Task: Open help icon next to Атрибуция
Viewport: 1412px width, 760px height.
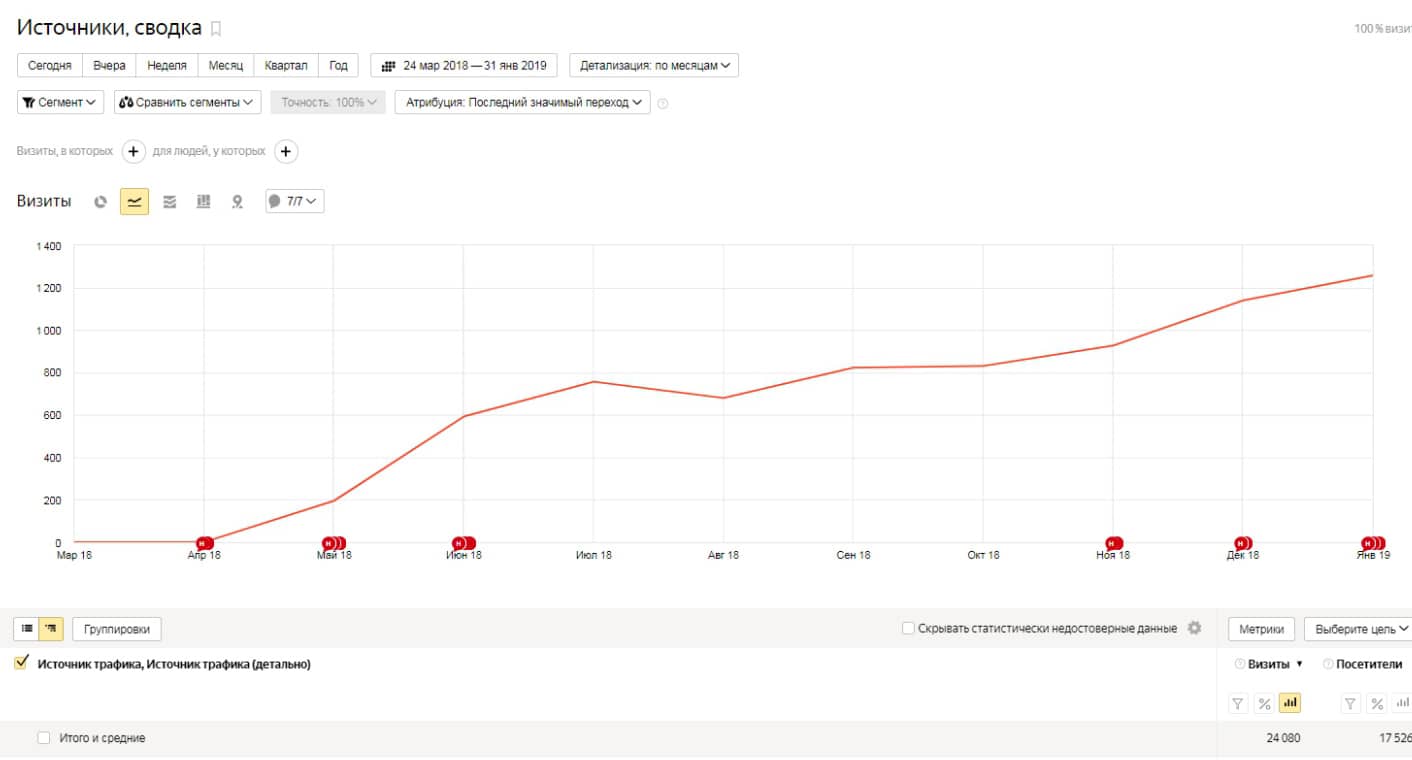Action: coord(663,103)
